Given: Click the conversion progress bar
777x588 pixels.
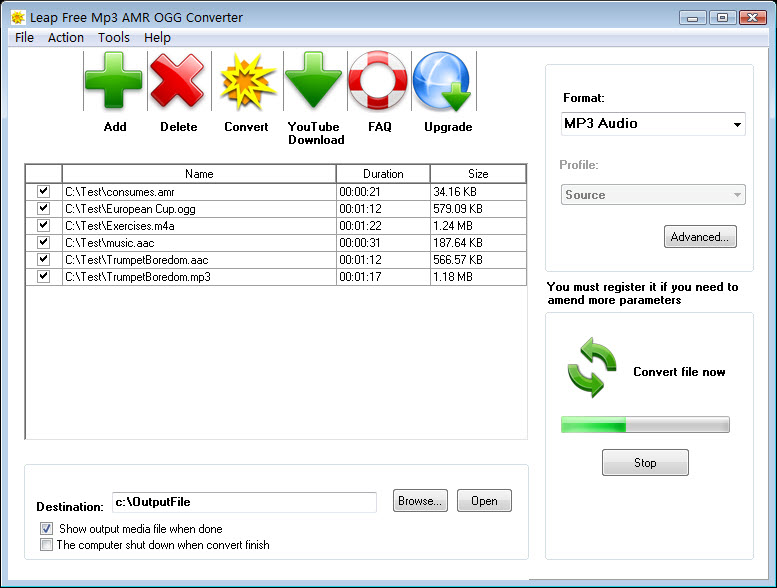Looking at the screenshot, I should pos(645,425).
